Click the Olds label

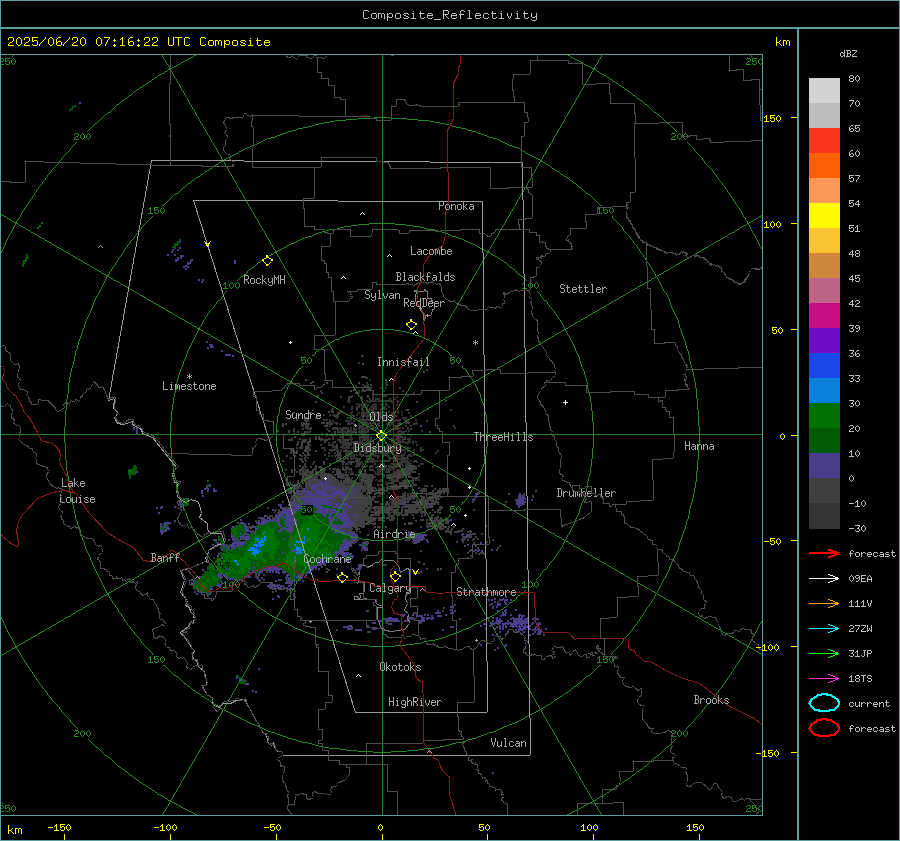click(x=381, y=417)
